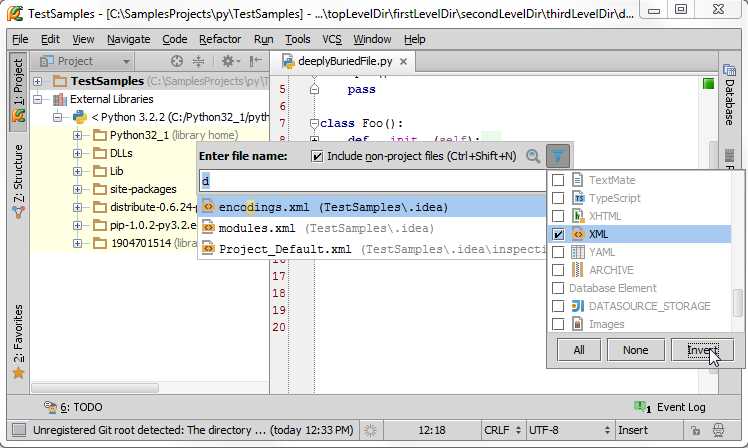Select Project_Default.xml in results
This screenshot has width=748, height=448.
coord(372,249)
